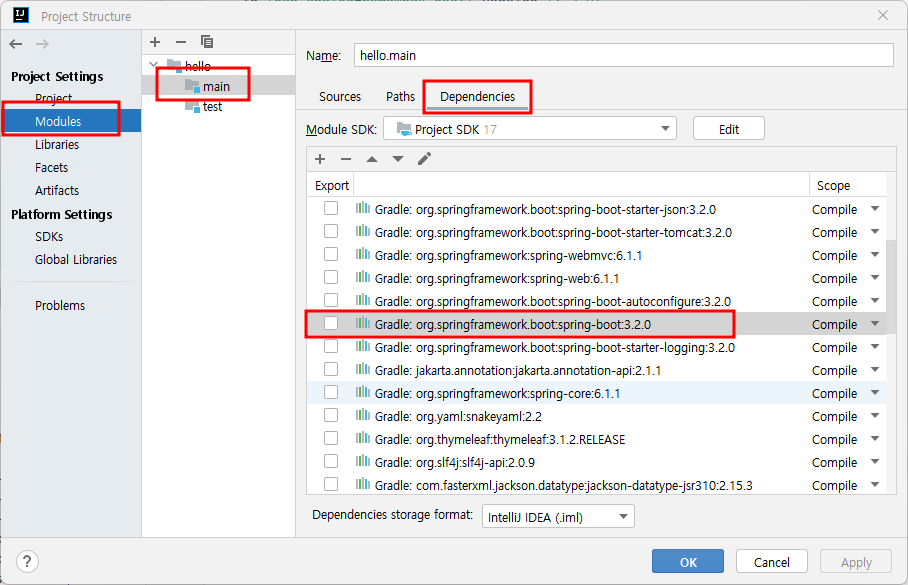Select the main module in tree
Image resolution: width=908 pixels, height=585 pixels.
click(x=218, y=86)
